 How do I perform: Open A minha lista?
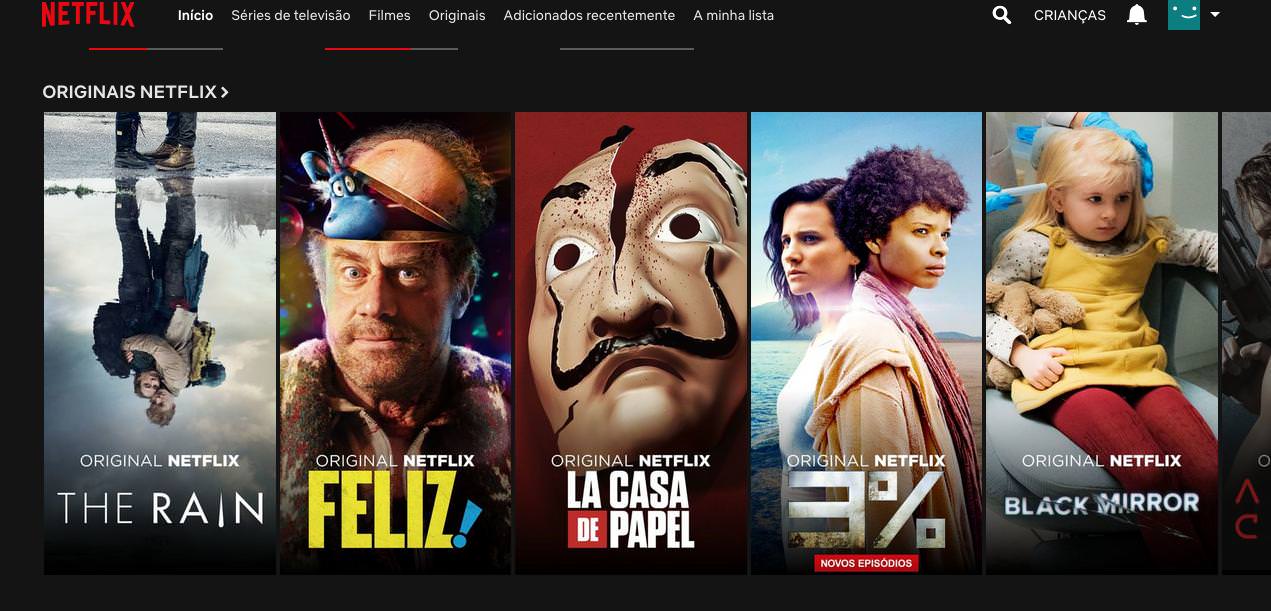733,15
